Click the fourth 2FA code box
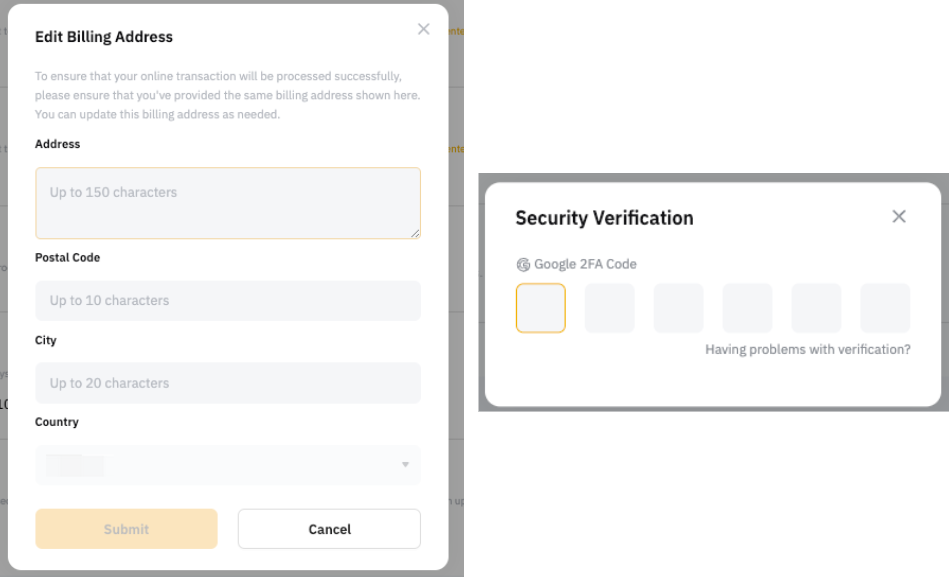 [748, 308]
